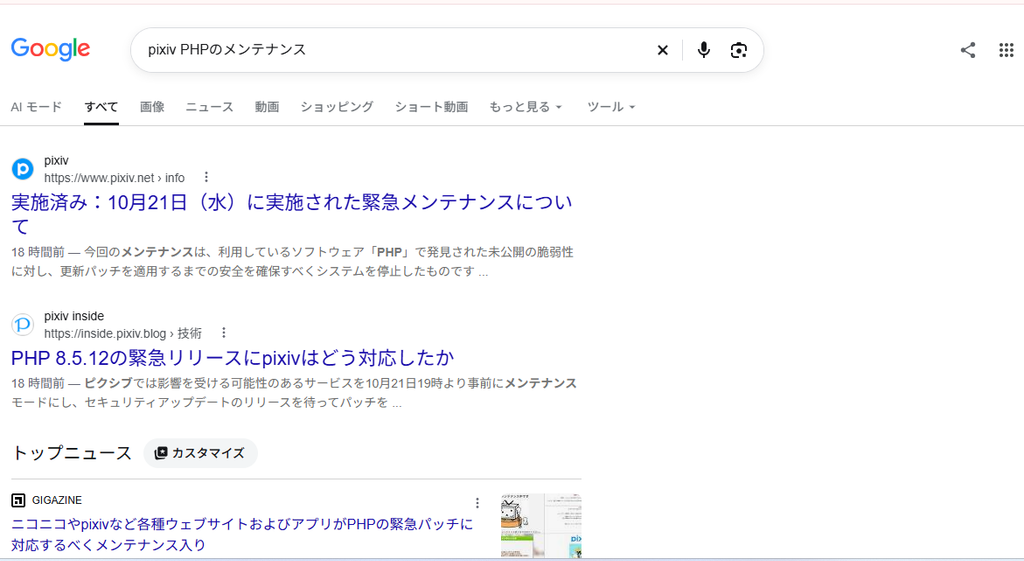This screenshot has height=561, width=1024.
Task: Start voice search with microphone icon
Action: 703,50
